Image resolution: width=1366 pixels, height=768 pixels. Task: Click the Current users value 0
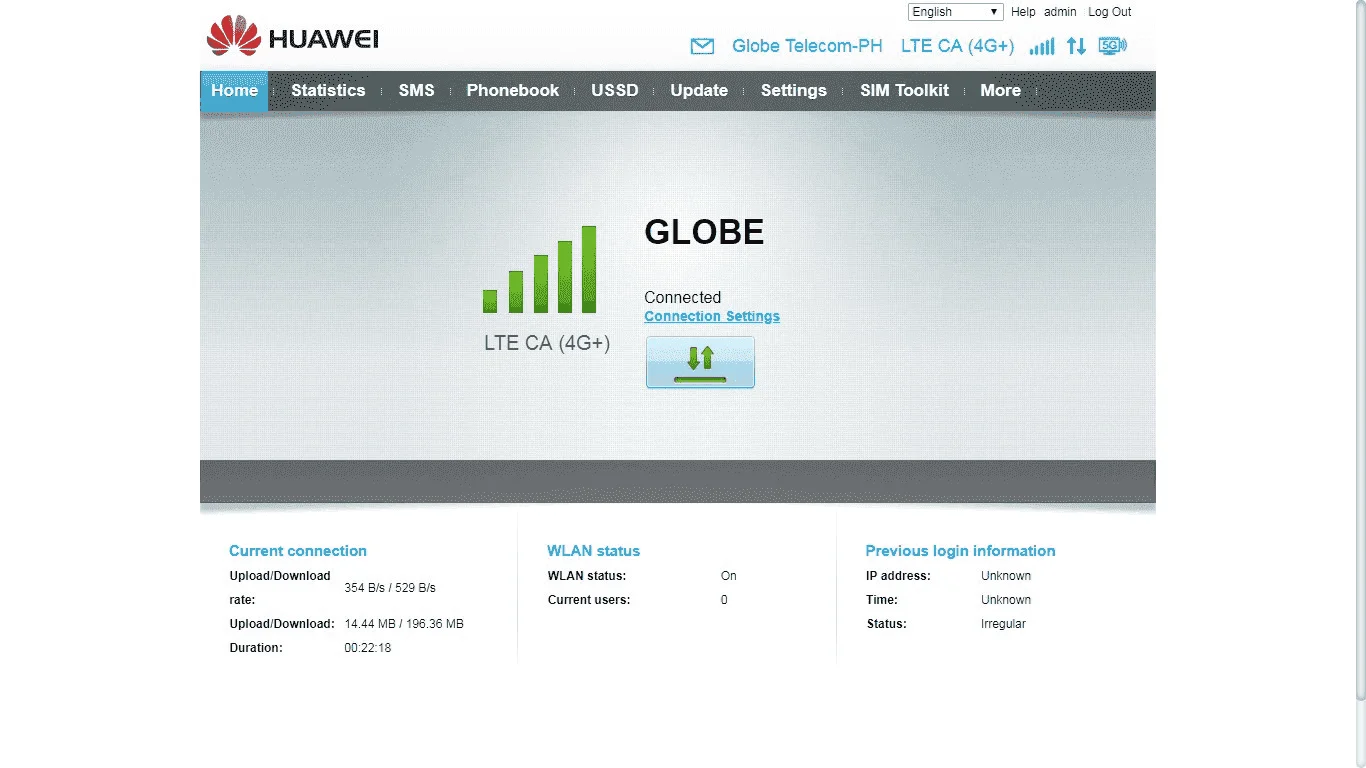click(724, 600)
